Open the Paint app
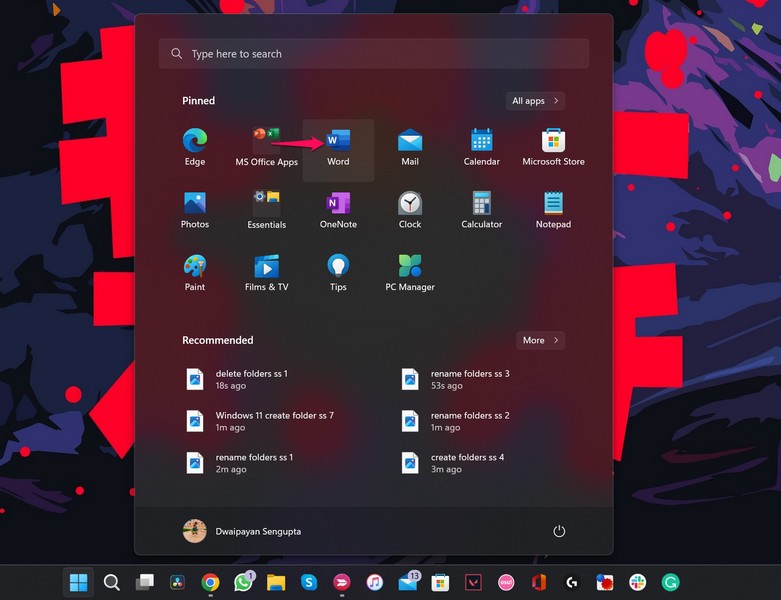781x600 pixels. [195, 273]
